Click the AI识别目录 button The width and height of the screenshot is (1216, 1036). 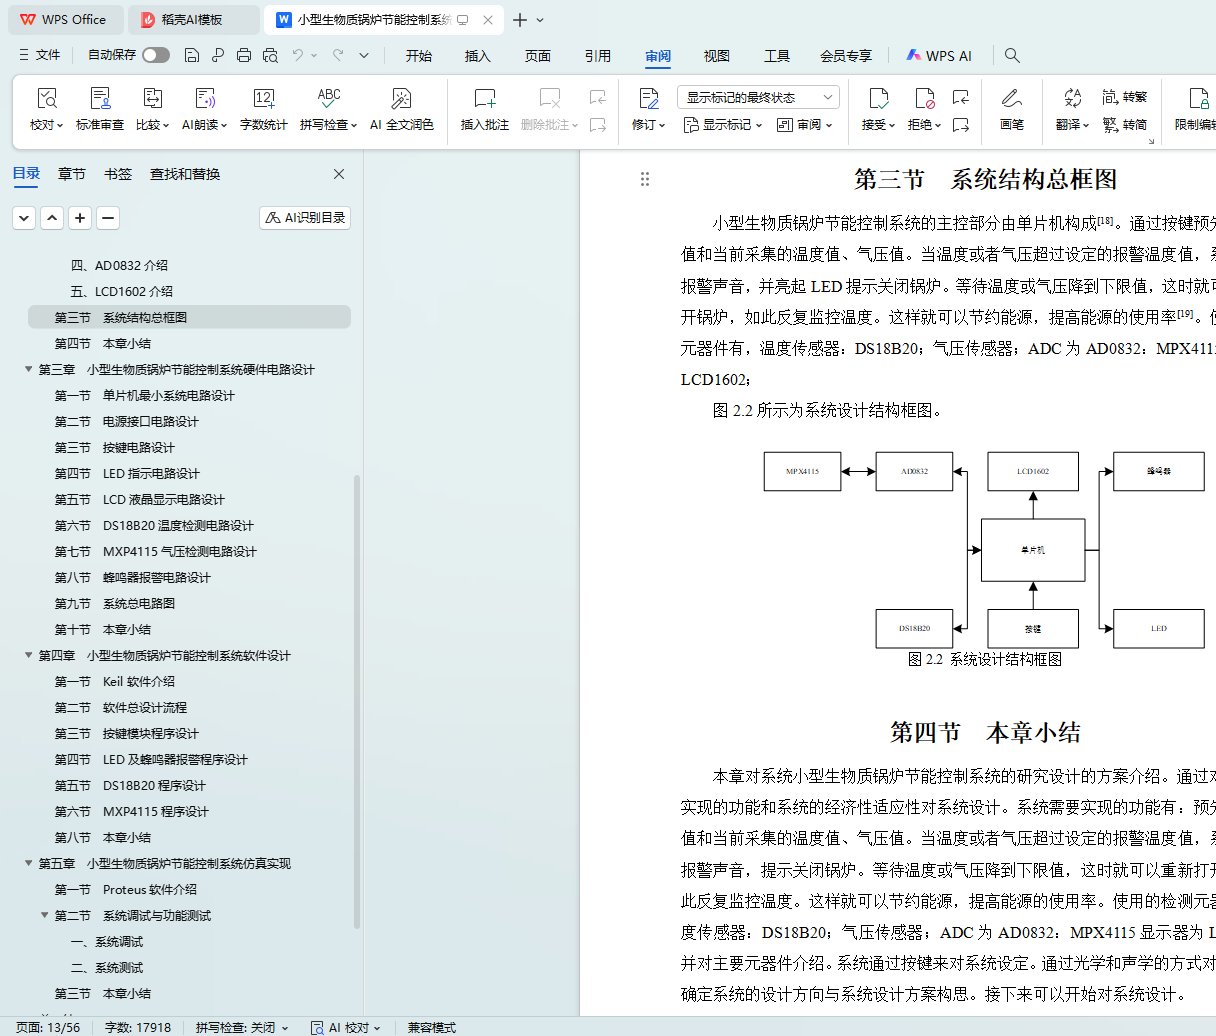click(x=305, y=218)
